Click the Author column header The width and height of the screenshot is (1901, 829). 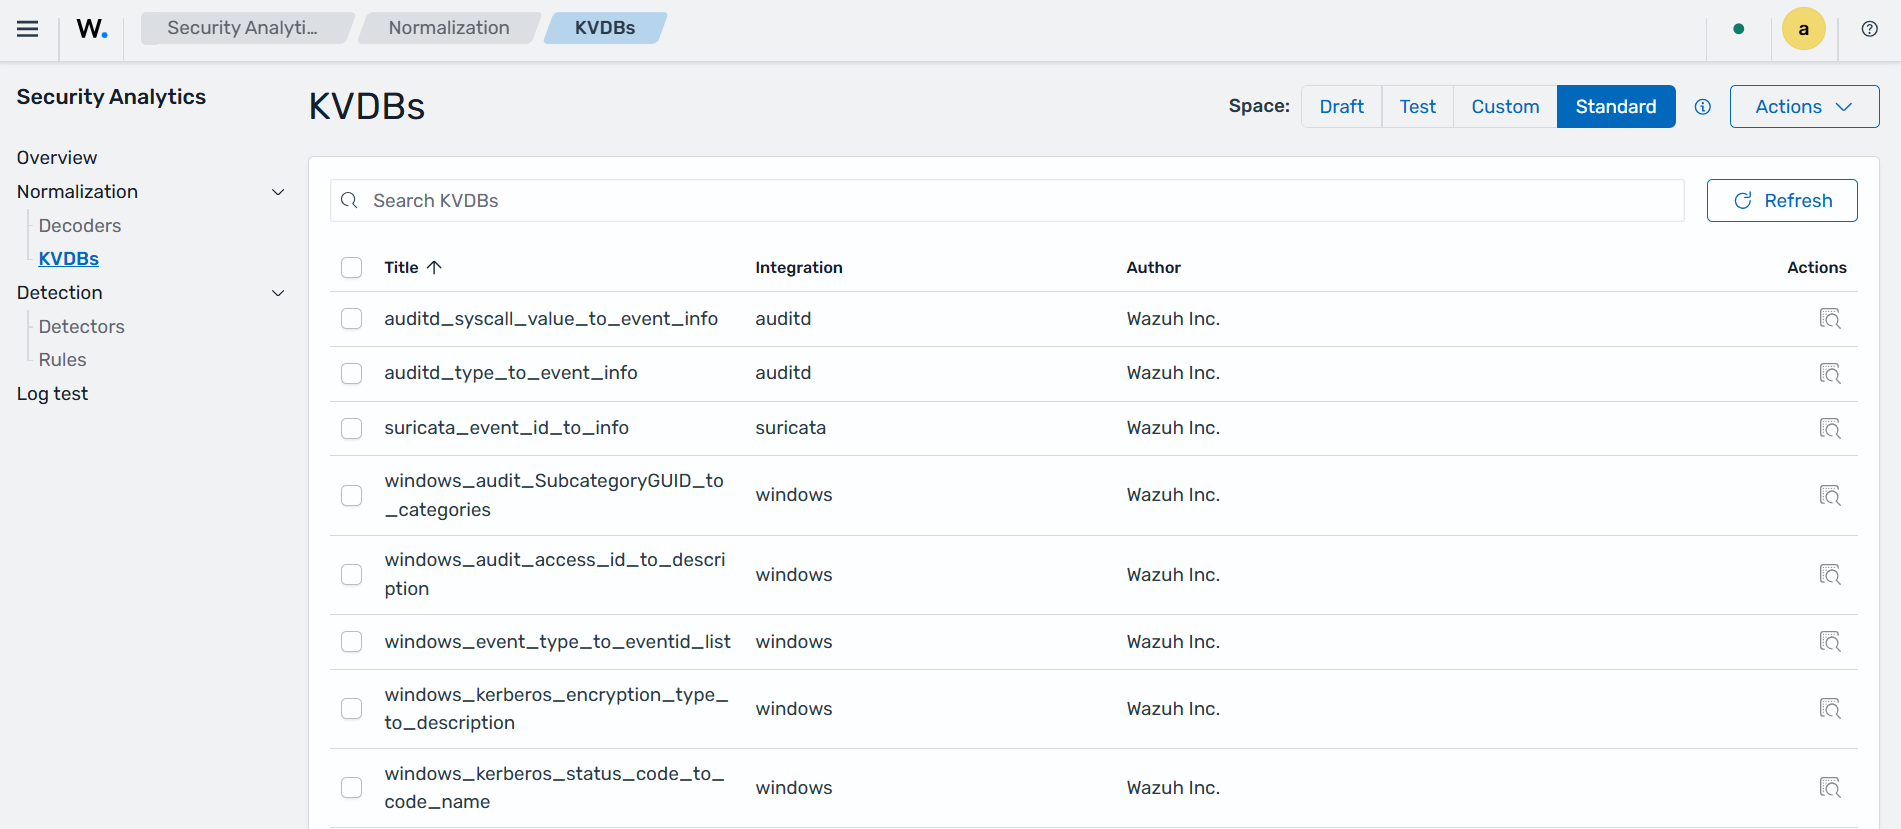(x=1154, y=267)
